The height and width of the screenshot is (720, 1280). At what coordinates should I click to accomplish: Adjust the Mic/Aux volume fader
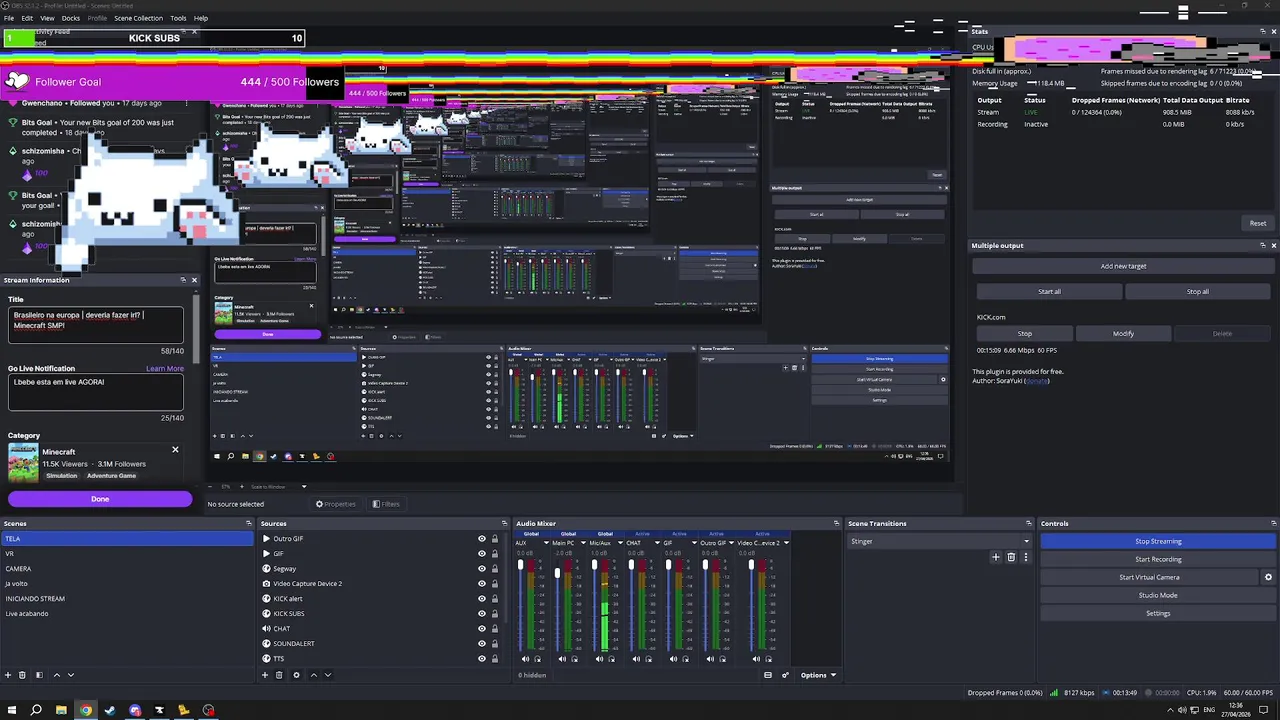pyautogui.click(x=594, y=566)
